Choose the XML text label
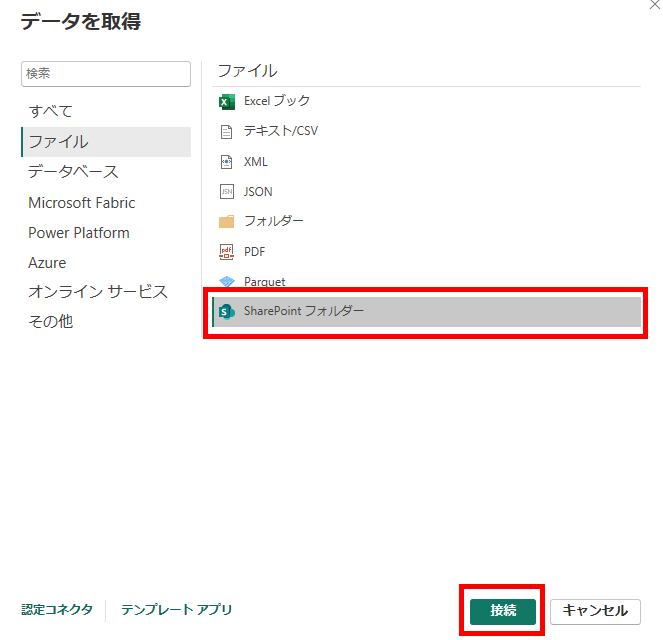Screen dimensions: 663x640 255,162
